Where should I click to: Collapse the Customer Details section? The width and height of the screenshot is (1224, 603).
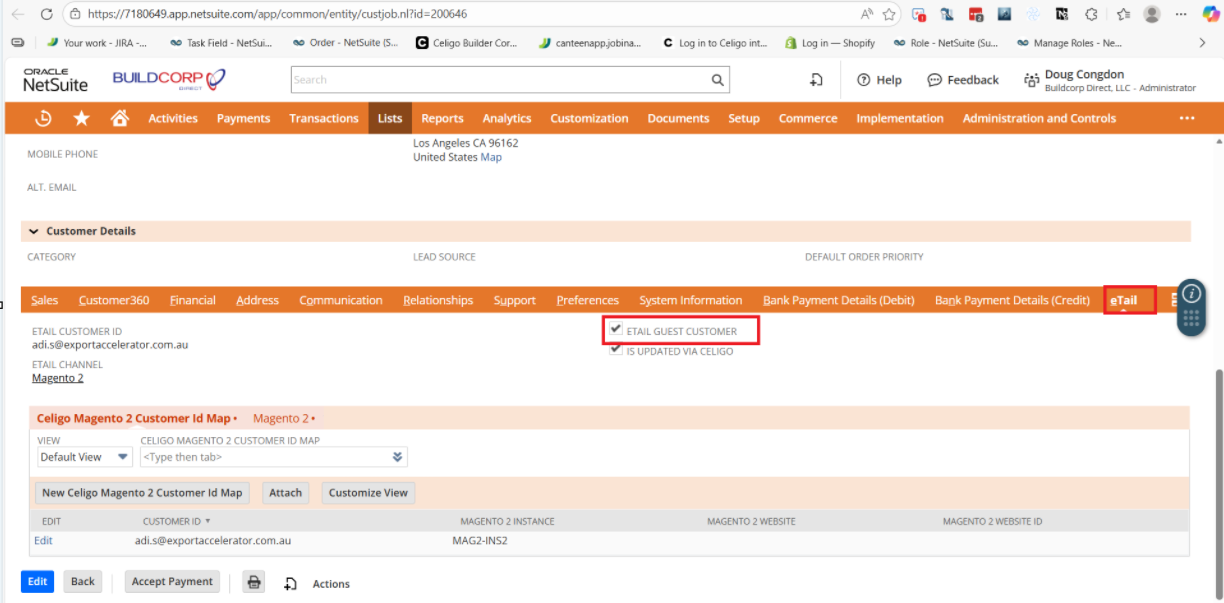pos(34,231)
